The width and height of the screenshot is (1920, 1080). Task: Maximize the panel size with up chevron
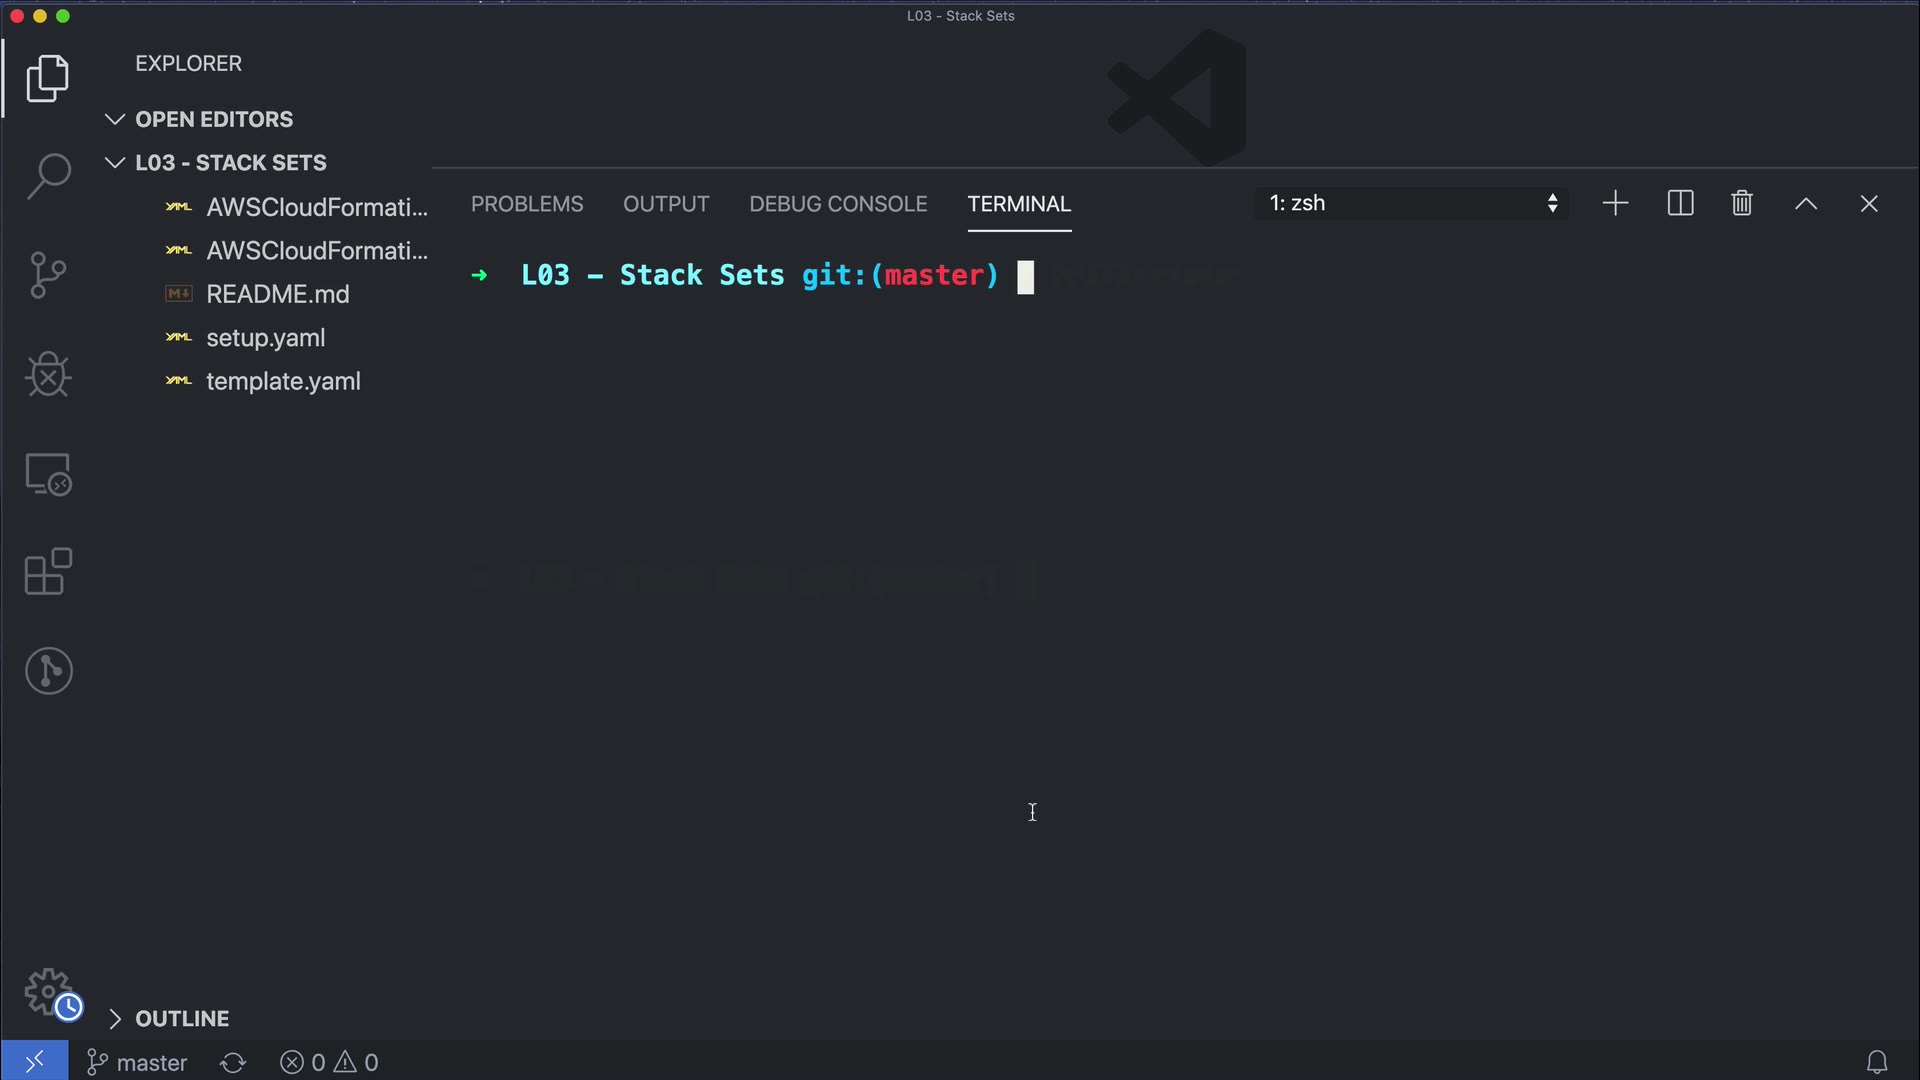[1806, 204]
